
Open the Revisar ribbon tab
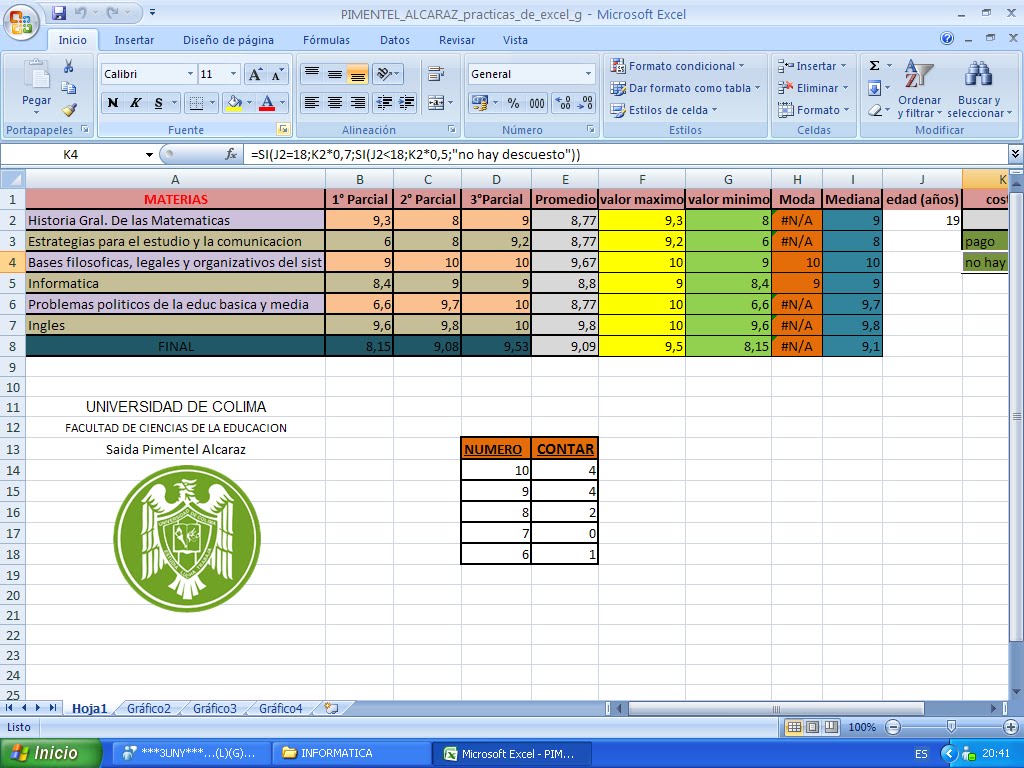pyautogui.click(x=456, y=40)
